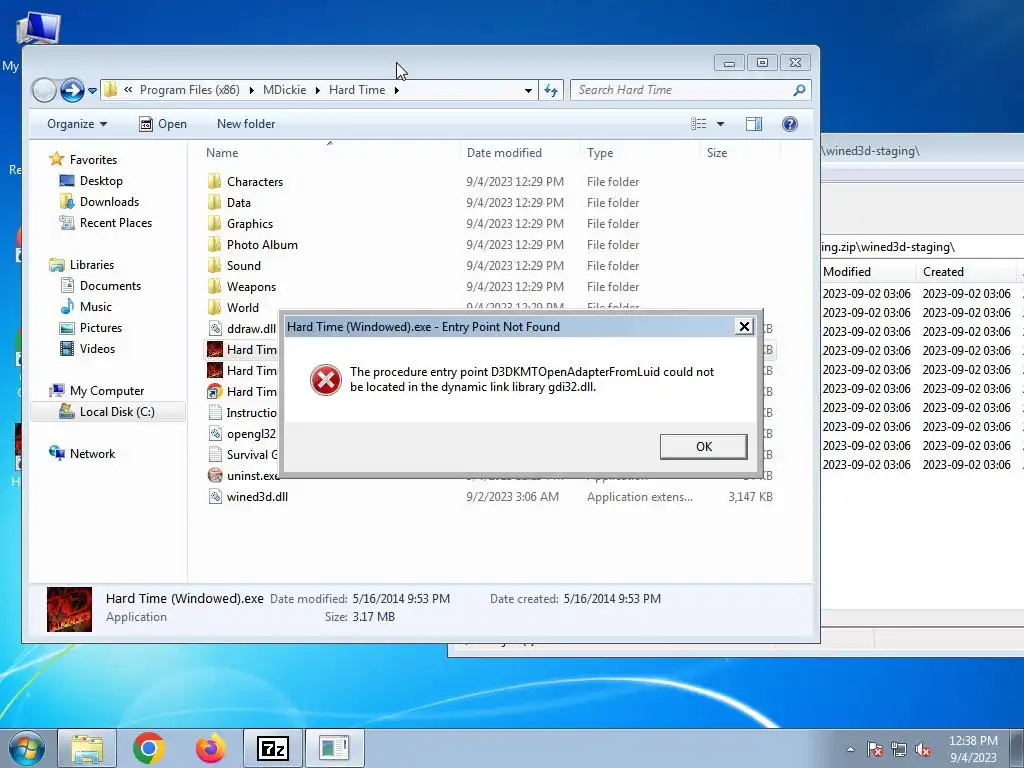This screenshot has width=1024, height=768.
Task: Click the Action Center flag icon
Action: [874, 749]
